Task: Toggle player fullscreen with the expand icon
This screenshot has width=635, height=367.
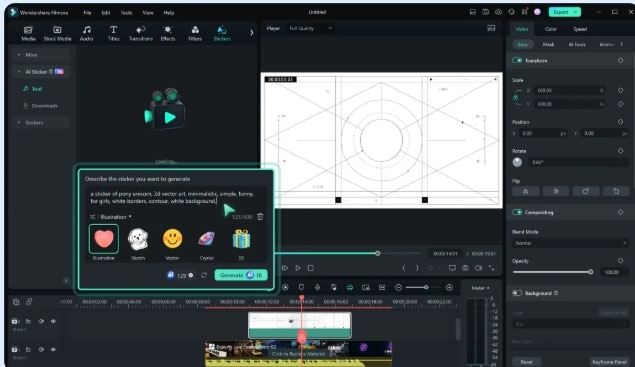Action: click(x=491, y=268)
